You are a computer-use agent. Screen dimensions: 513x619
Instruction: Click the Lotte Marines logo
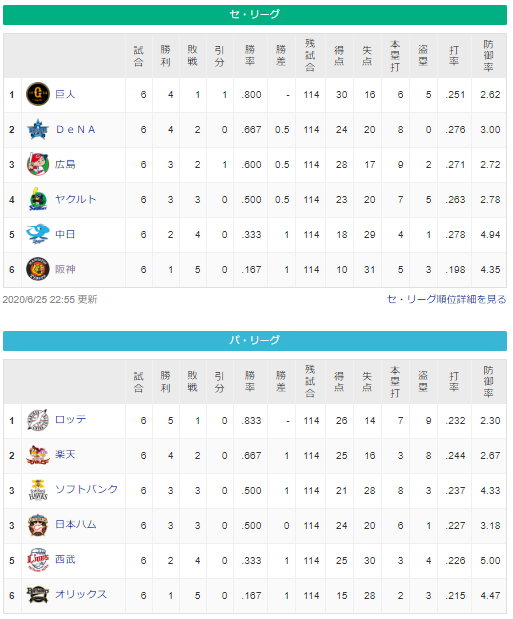38,420
